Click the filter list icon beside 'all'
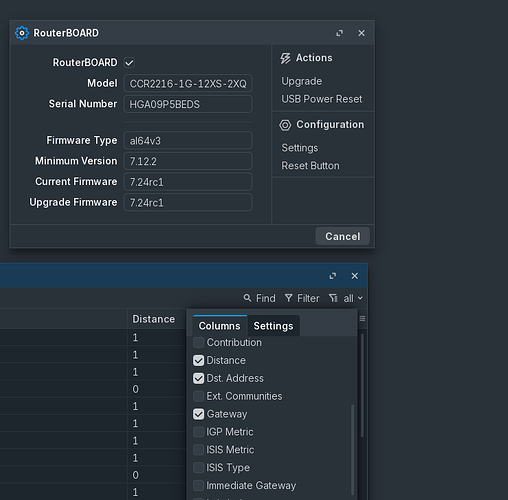The image size is (508, 500). [333, 298]
